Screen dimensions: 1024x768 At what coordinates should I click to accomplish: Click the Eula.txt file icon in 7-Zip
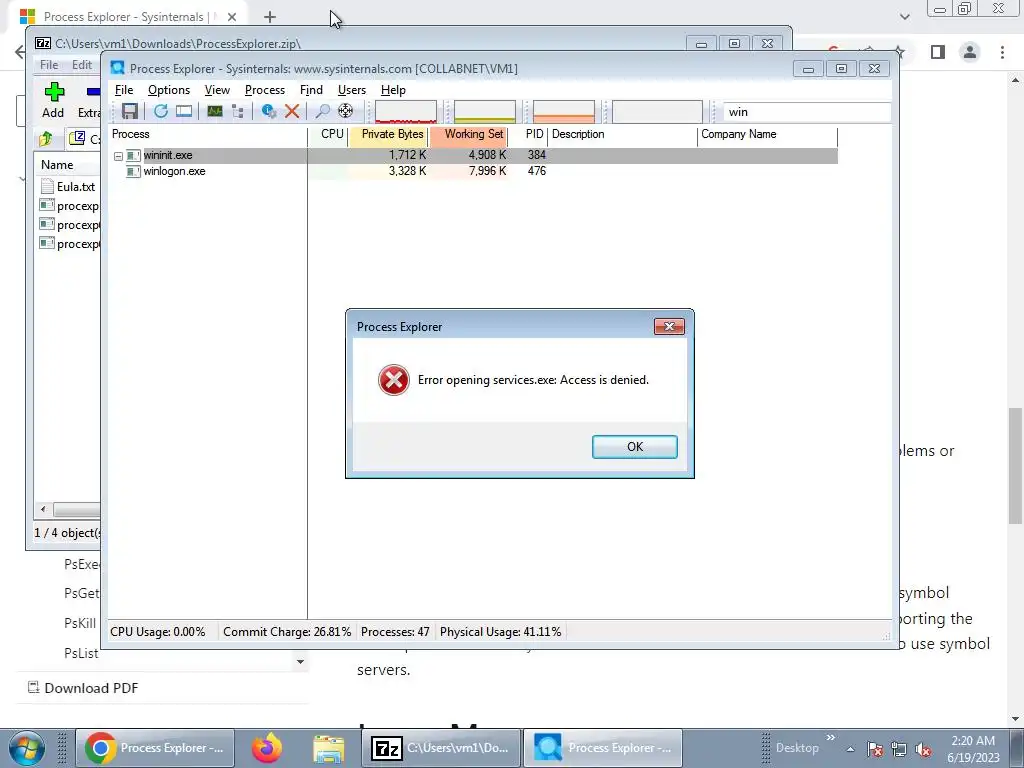point(47,186)
